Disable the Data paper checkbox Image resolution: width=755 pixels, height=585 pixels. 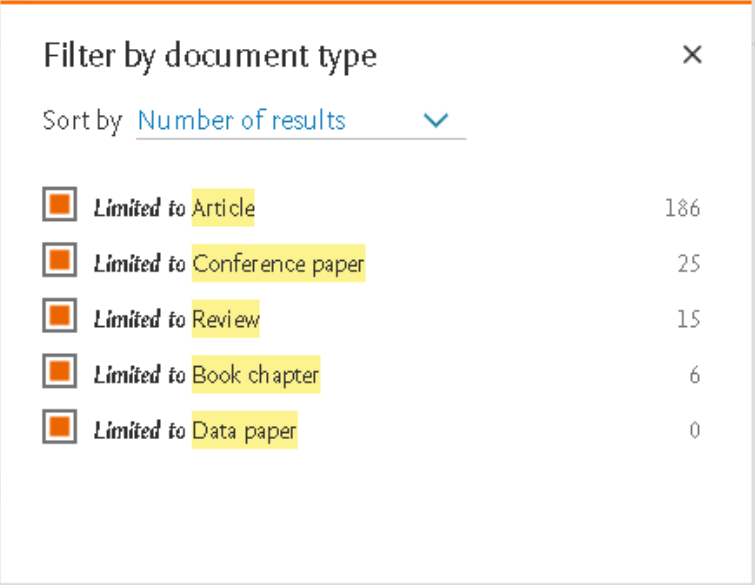[x=59, y=428]
